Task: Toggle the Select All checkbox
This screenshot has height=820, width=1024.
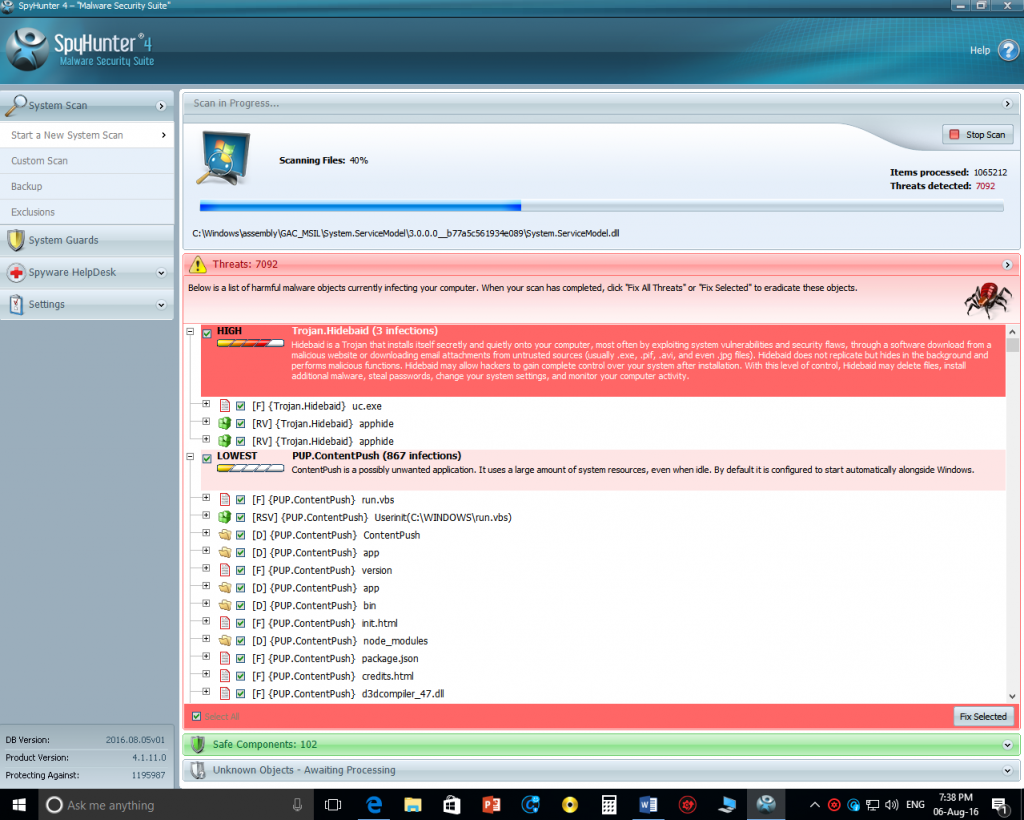Action: pos(197,716)
